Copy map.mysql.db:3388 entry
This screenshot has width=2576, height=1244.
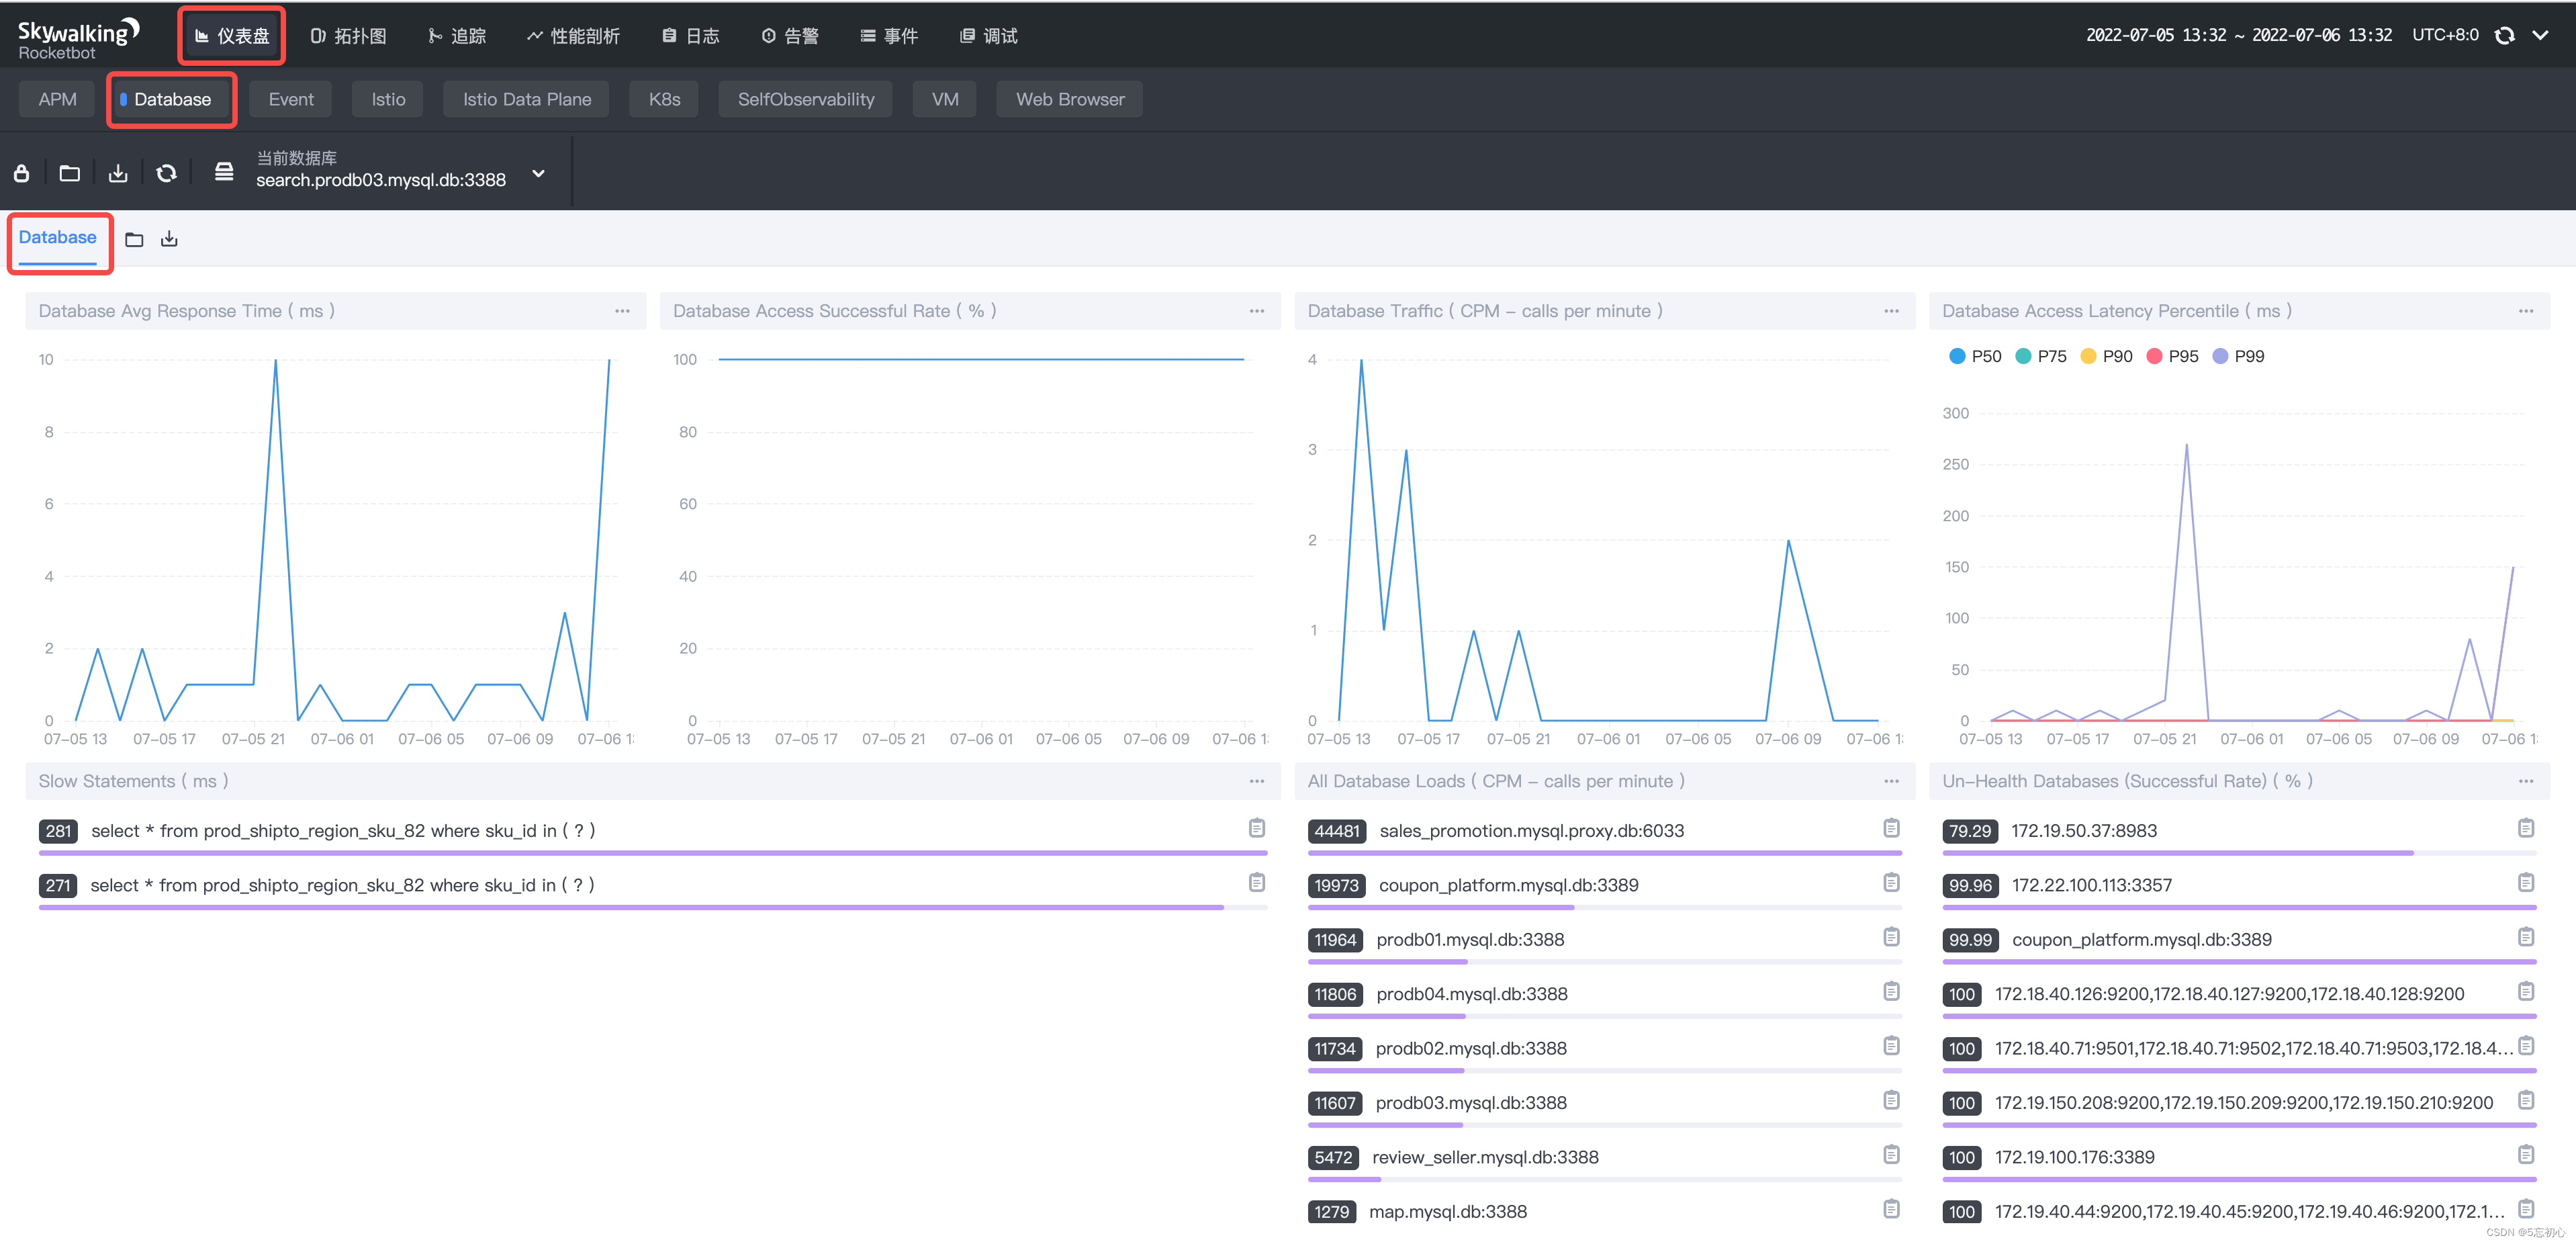pos(1891,1209)
